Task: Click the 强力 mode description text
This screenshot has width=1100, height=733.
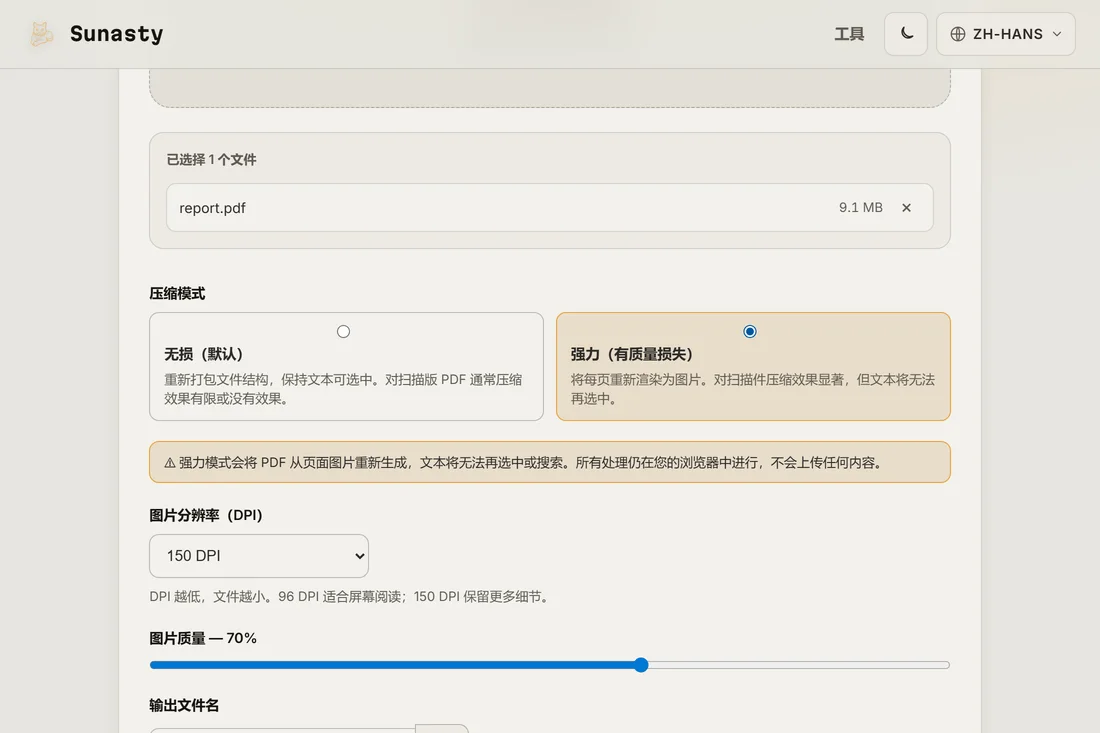Action: (x=753, y=389)
